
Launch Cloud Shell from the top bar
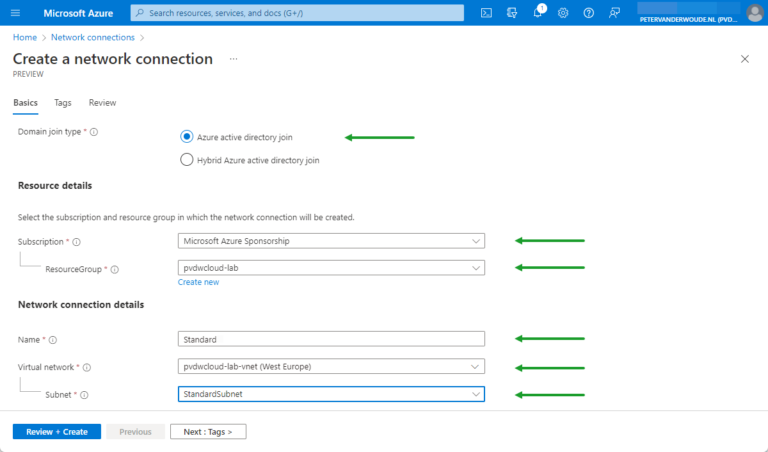pos(486,13)
